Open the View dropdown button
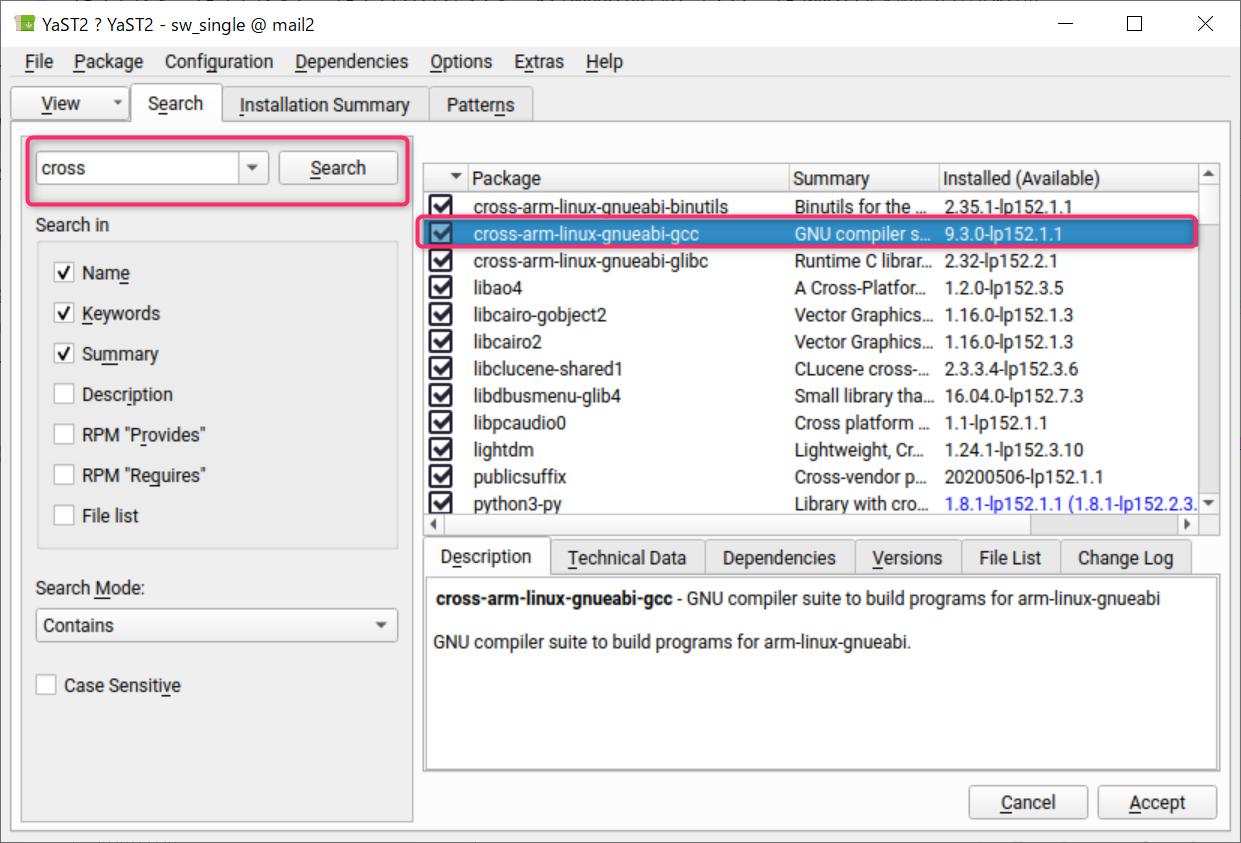The height and width of the screenshot is (843, 1241). [70, 104]
